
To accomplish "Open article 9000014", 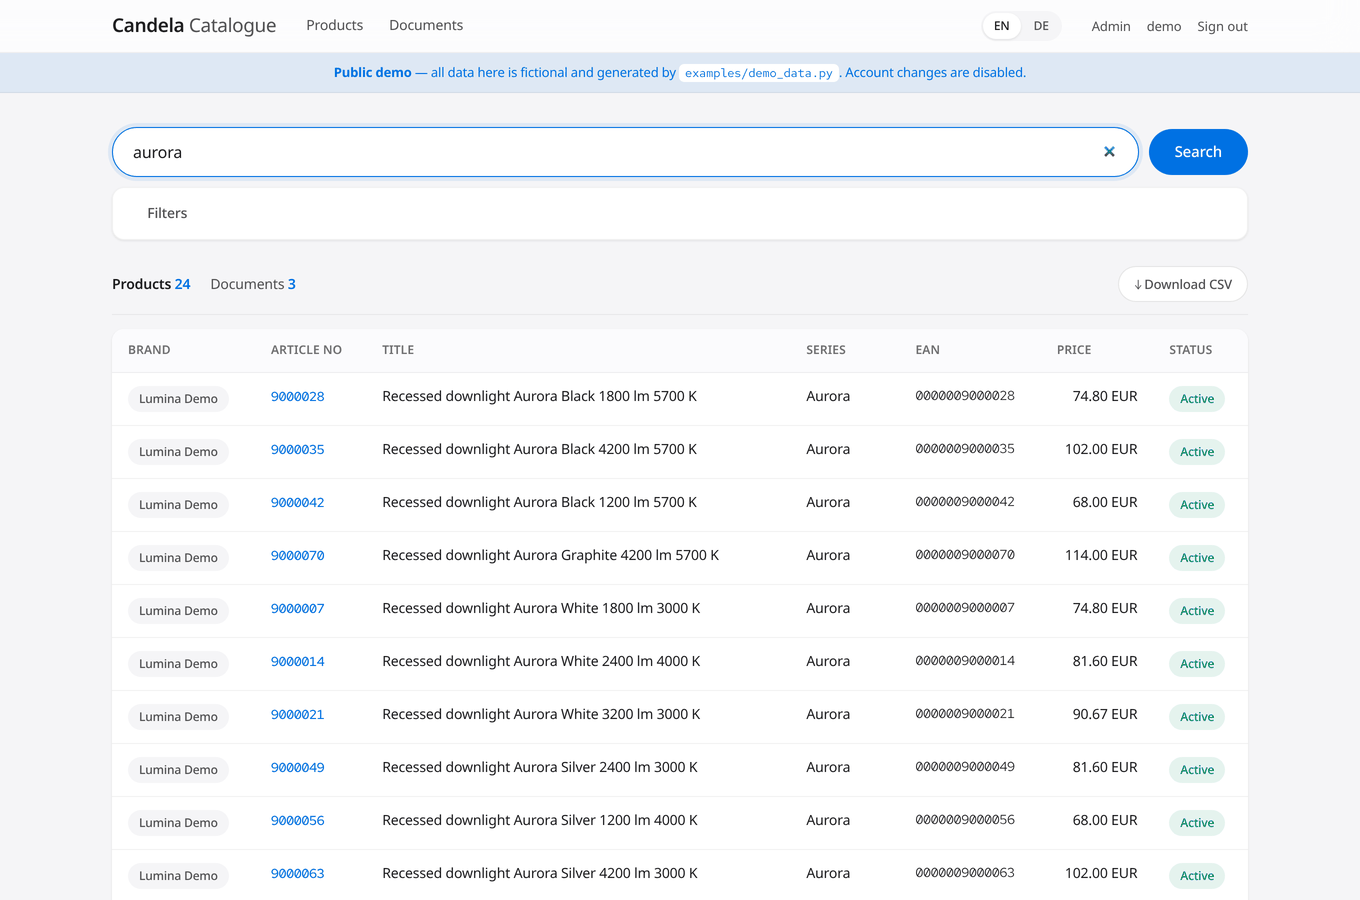I will click(x=297, y=662).
